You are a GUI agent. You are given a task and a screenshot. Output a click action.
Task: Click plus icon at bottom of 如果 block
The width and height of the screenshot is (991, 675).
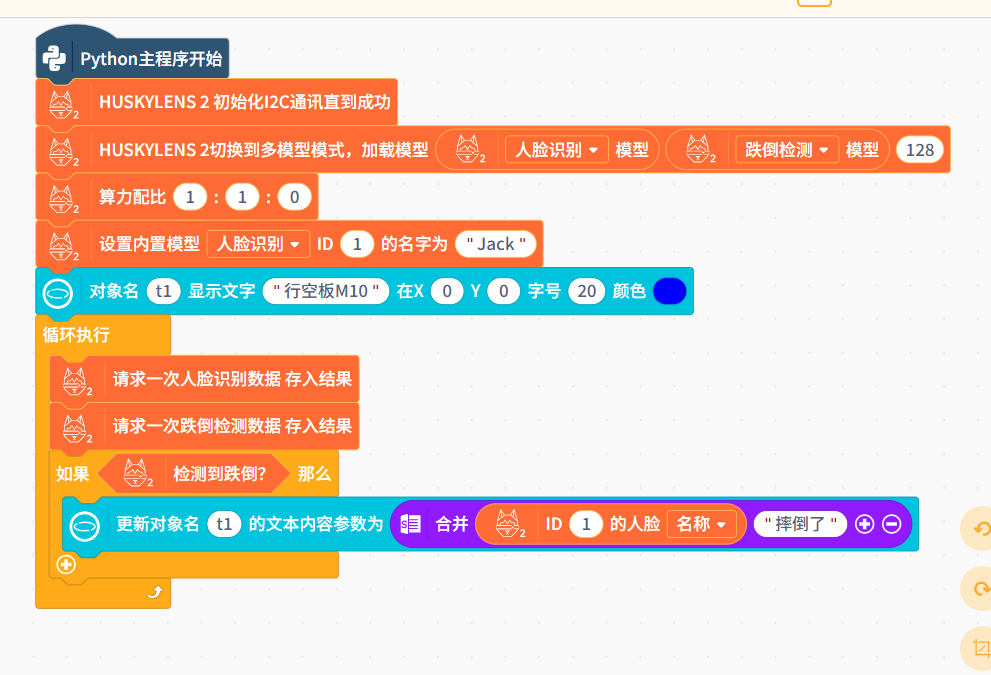67,564
